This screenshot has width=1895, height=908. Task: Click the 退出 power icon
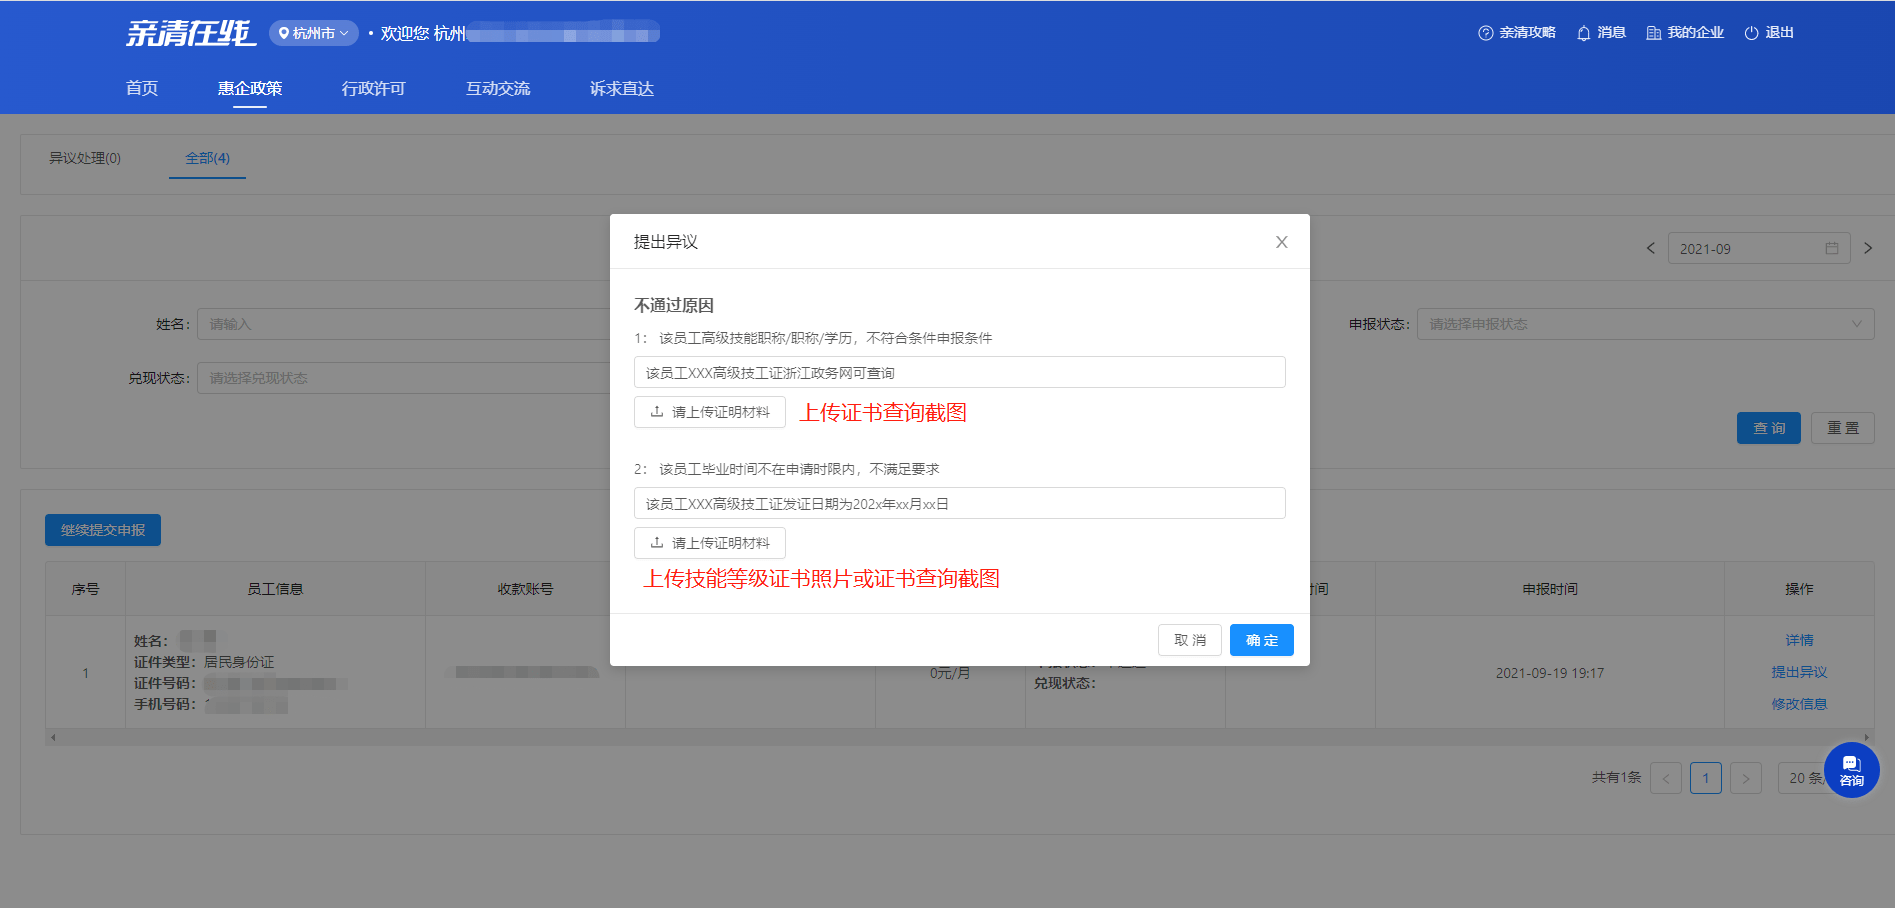pyautogui.click(x=1751, y=33)
